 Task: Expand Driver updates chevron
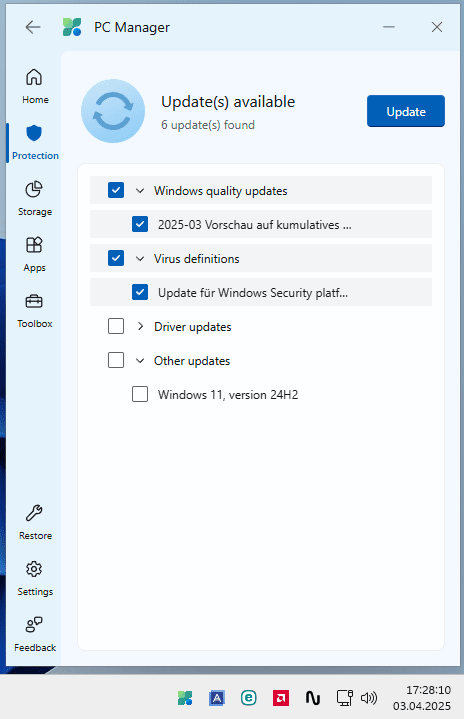(140, 326)
